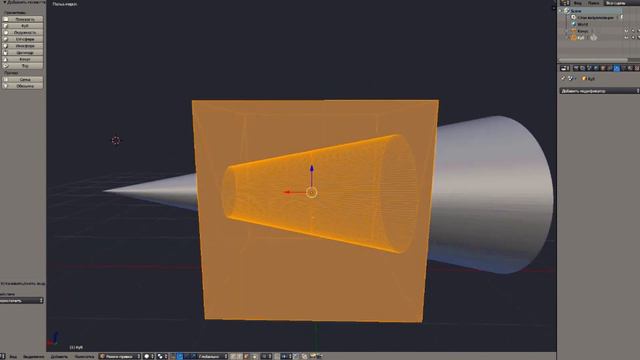Click the pin icon in properties breadcrumb
640x360 pixels.
pyautogui.click(x=563, y=78)
